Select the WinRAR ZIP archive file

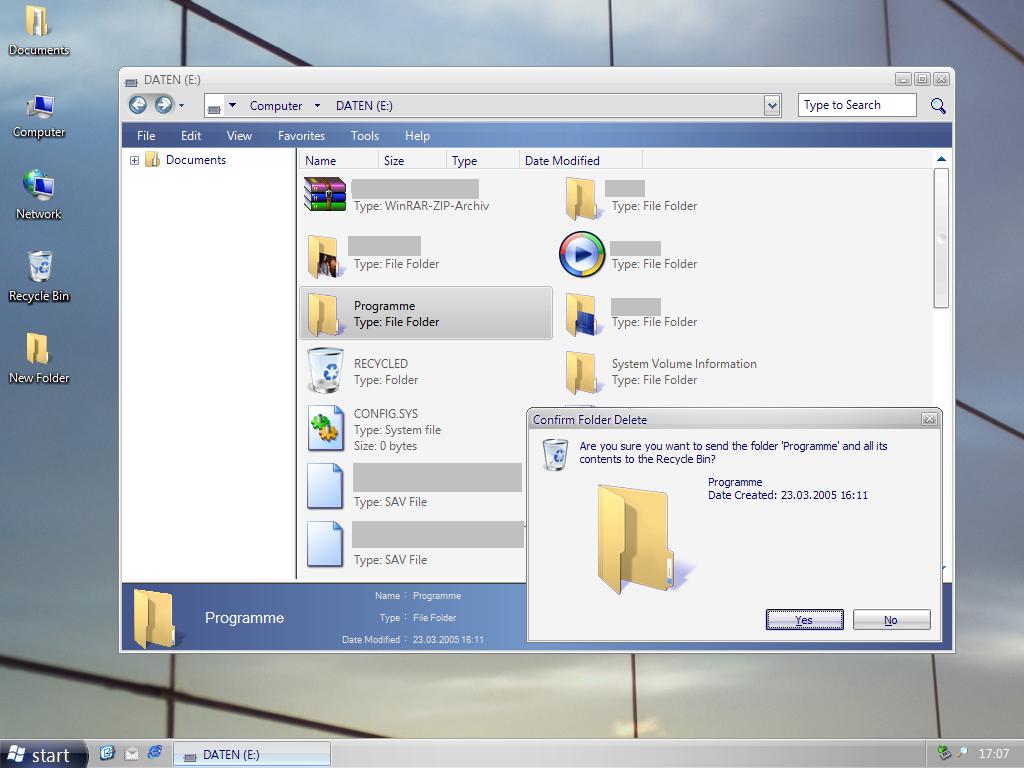tap(325, 196)
